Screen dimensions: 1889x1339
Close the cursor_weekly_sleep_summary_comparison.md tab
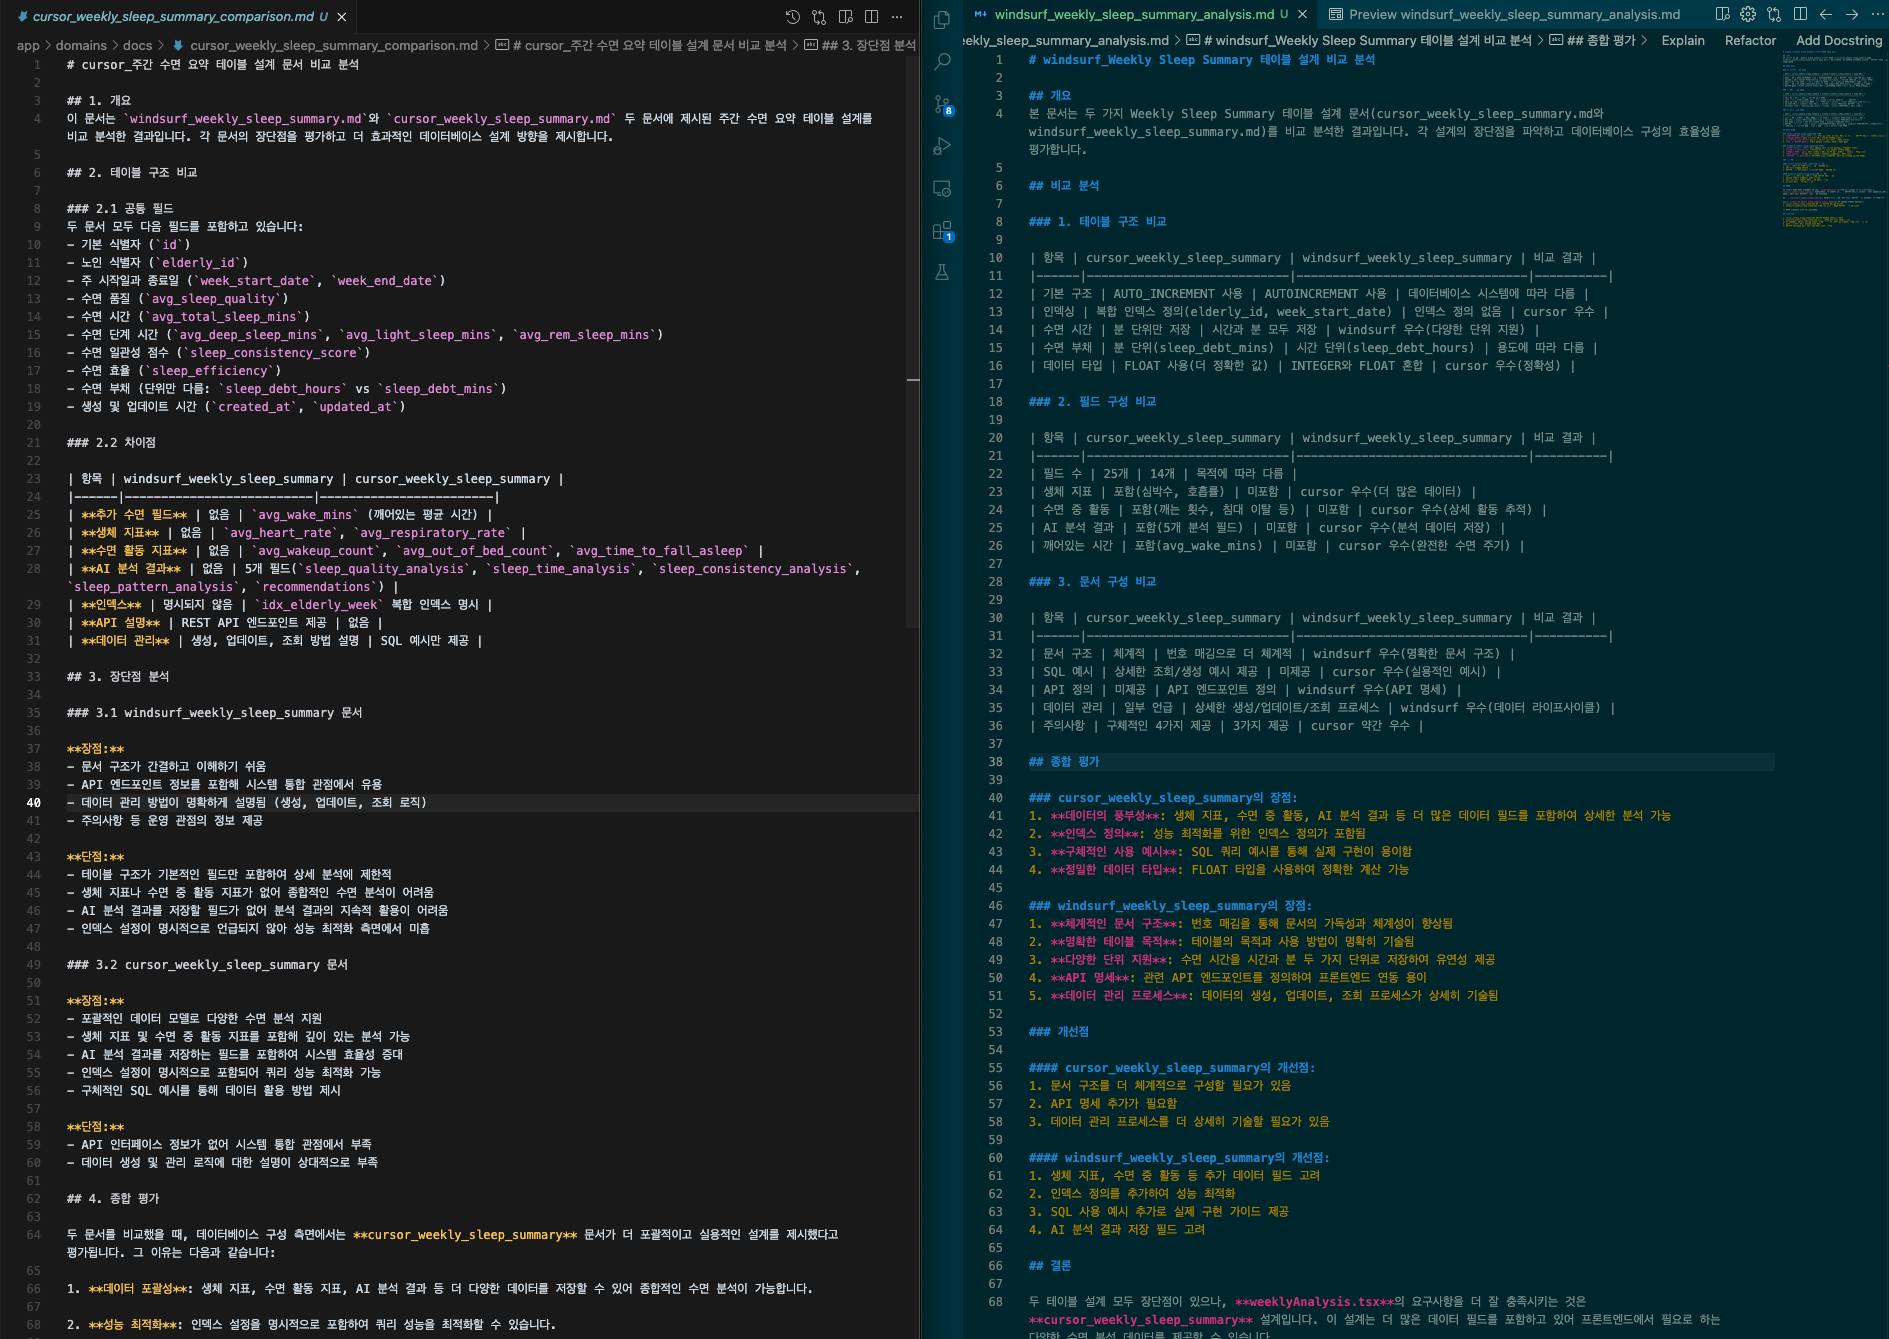[x=342, y=17]
